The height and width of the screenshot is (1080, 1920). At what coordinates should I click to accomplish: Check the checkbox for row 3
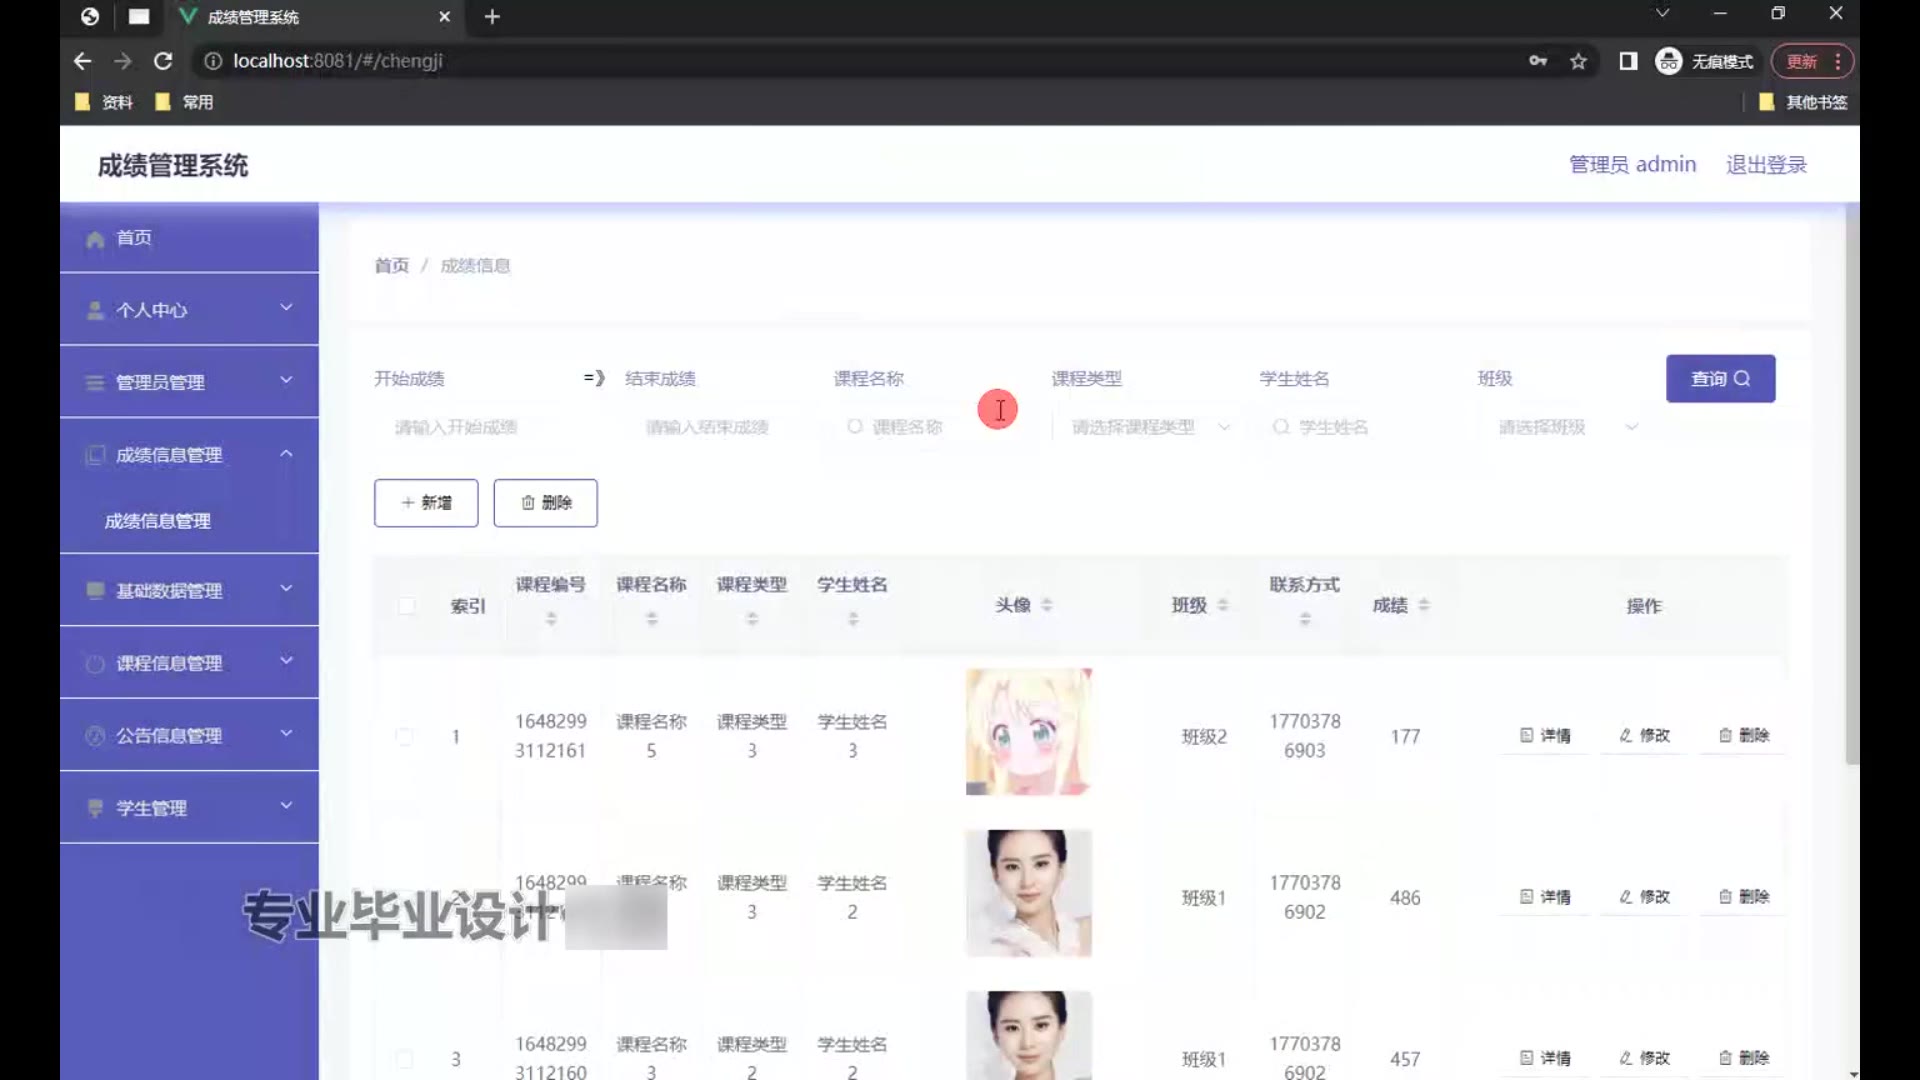click(404, 1058)
